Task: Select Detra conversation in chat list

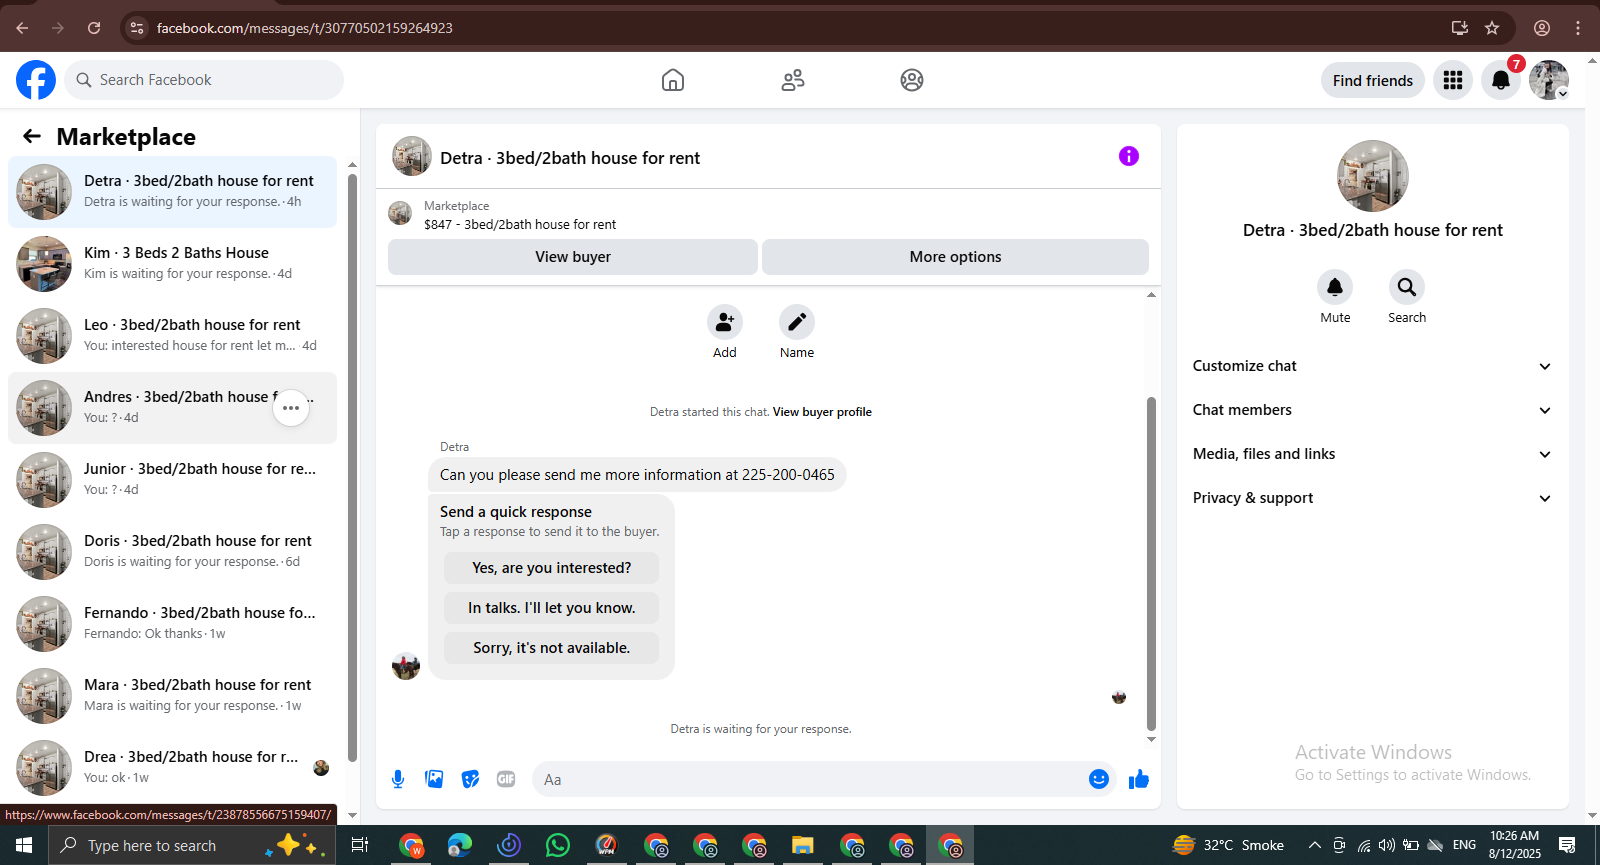Action: click(172, 191)
